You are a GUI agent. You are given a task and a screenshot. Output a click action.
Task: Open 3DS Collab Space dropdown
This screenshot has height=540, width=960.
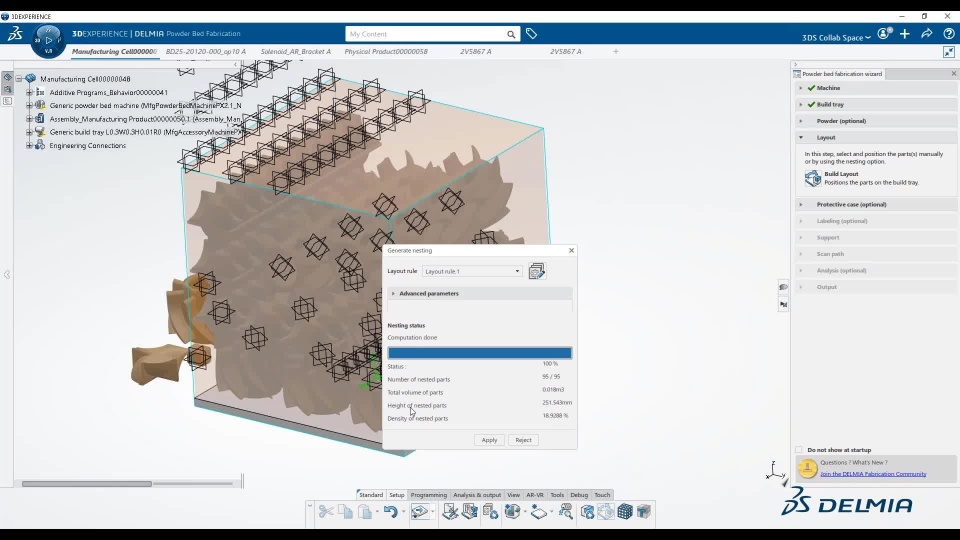click(x=836, y=37)
